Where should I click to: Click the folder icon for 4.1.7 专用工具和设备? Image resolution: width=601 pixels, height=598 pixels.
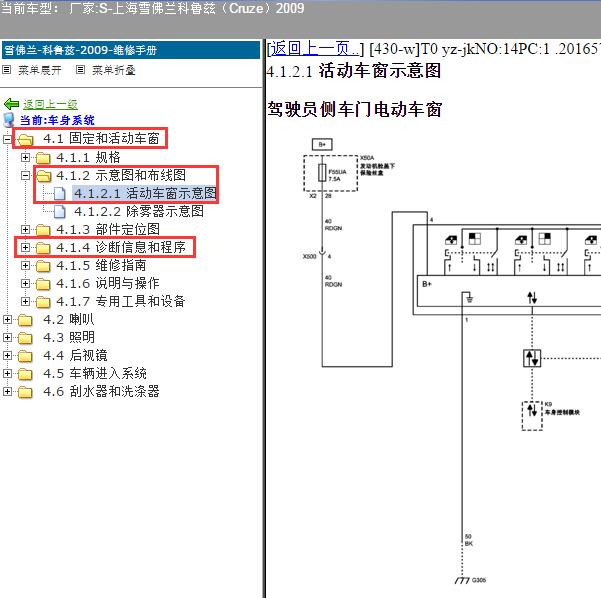click(43, 302)
